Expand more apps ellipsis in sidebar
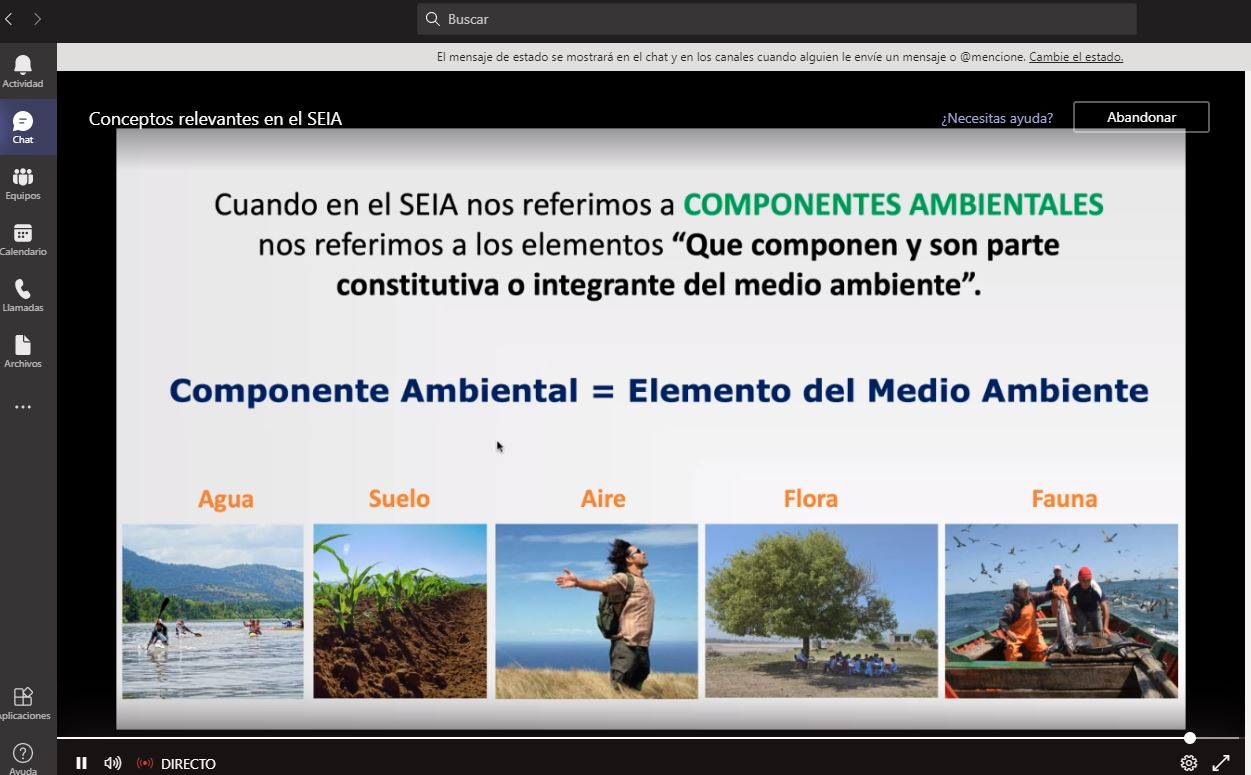Viewport: 1251px width, 775px height. (x=23, y=407)
